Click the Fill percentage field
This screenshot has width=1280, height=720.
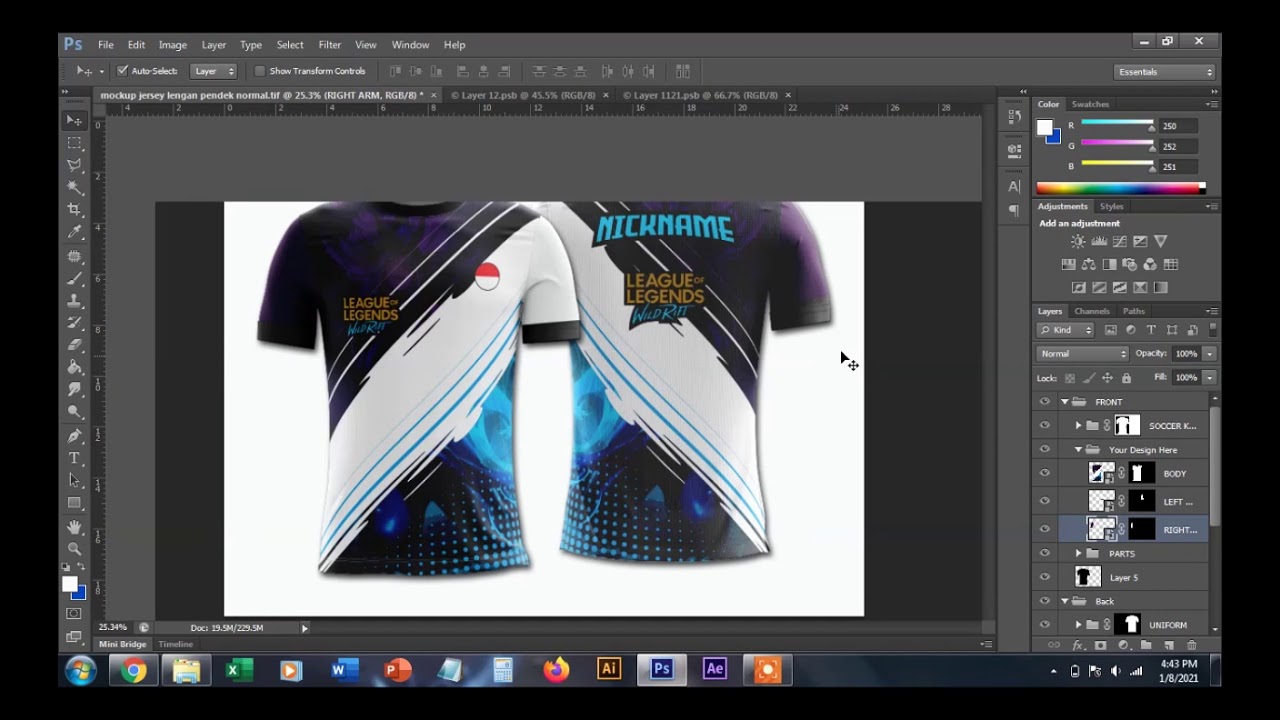click(x=1186, y=378)
